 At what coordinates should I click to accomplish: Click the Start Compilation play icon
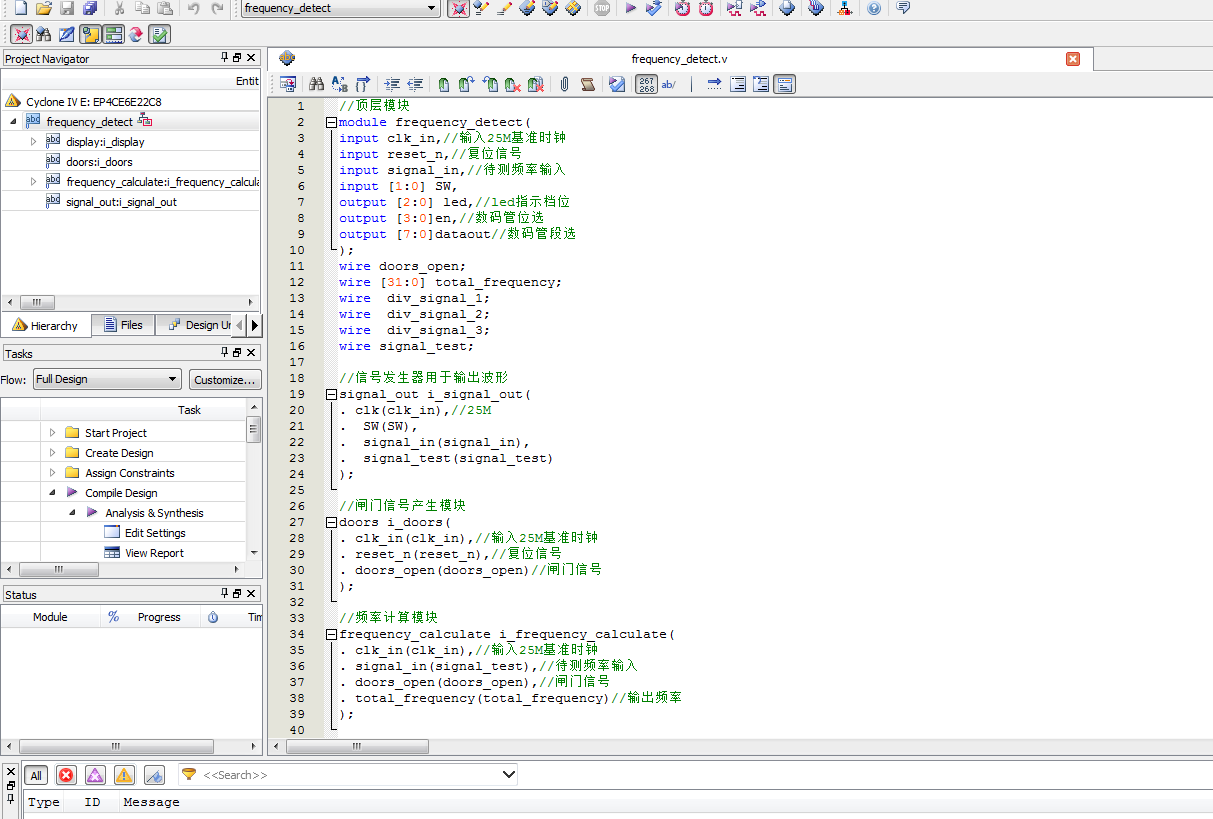click(x=630, y=8)
